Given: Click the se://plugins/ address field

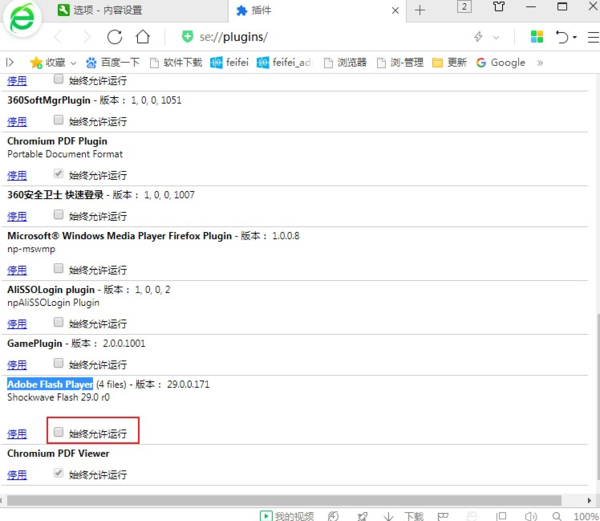Looking at the screenshot, I should pyautogui.click(x=300, y=37).
